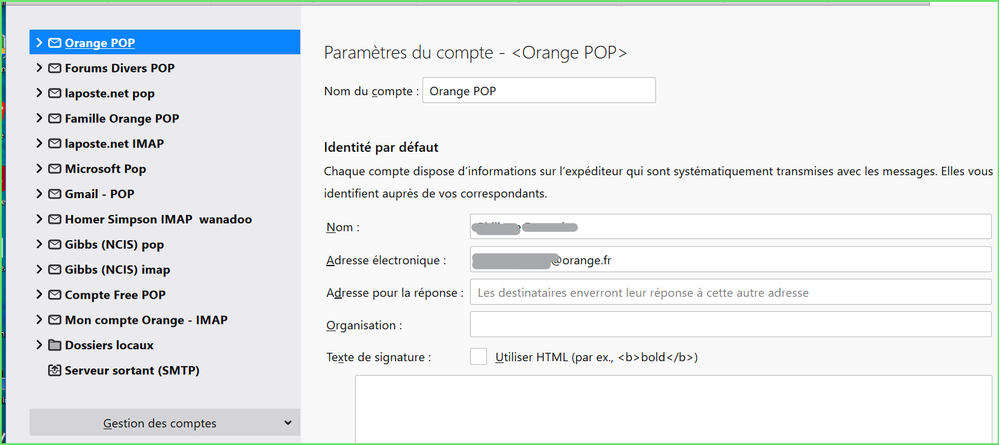
Task: Click the envelope icon beside Microsoft Pop
Action: coord(54,169)
